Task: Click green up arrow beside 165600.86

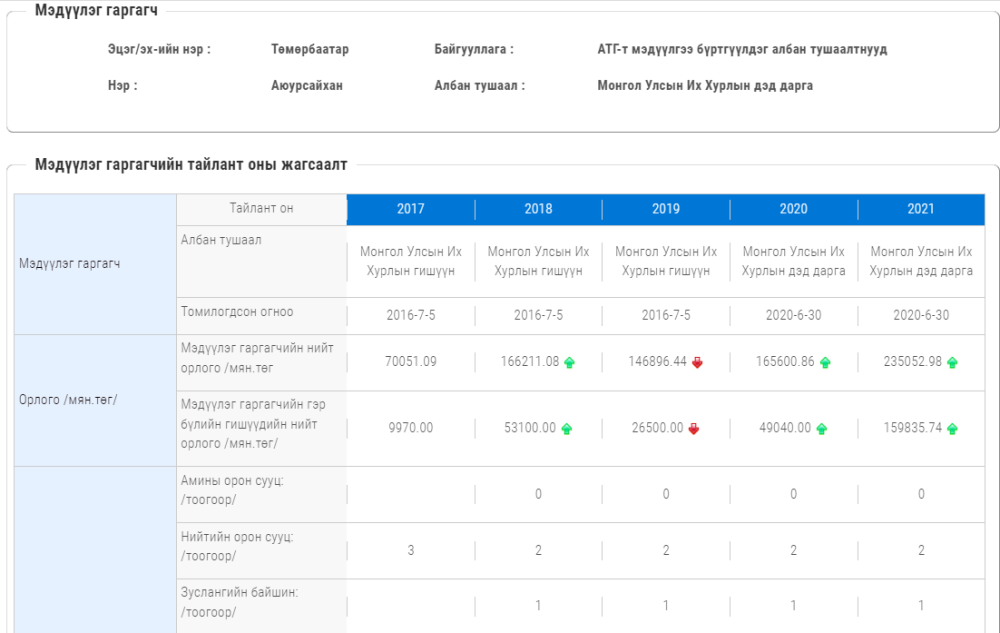Action: point(825,363)
